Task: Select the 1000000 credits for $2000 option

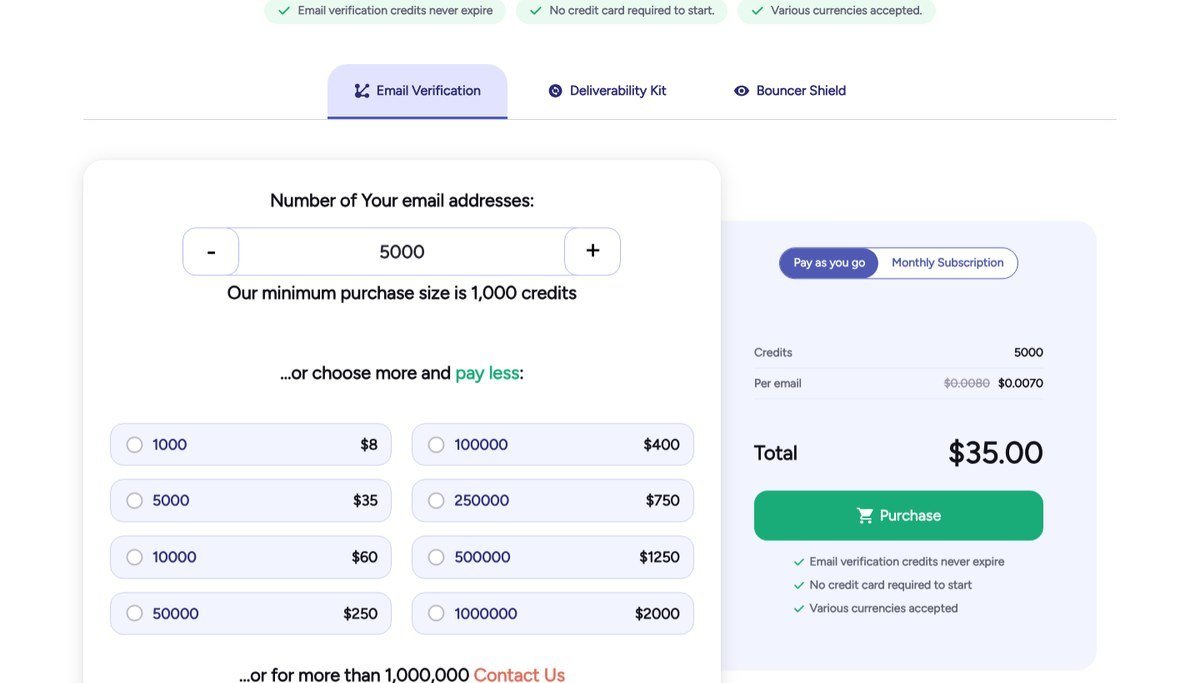Action: point(553,614)
